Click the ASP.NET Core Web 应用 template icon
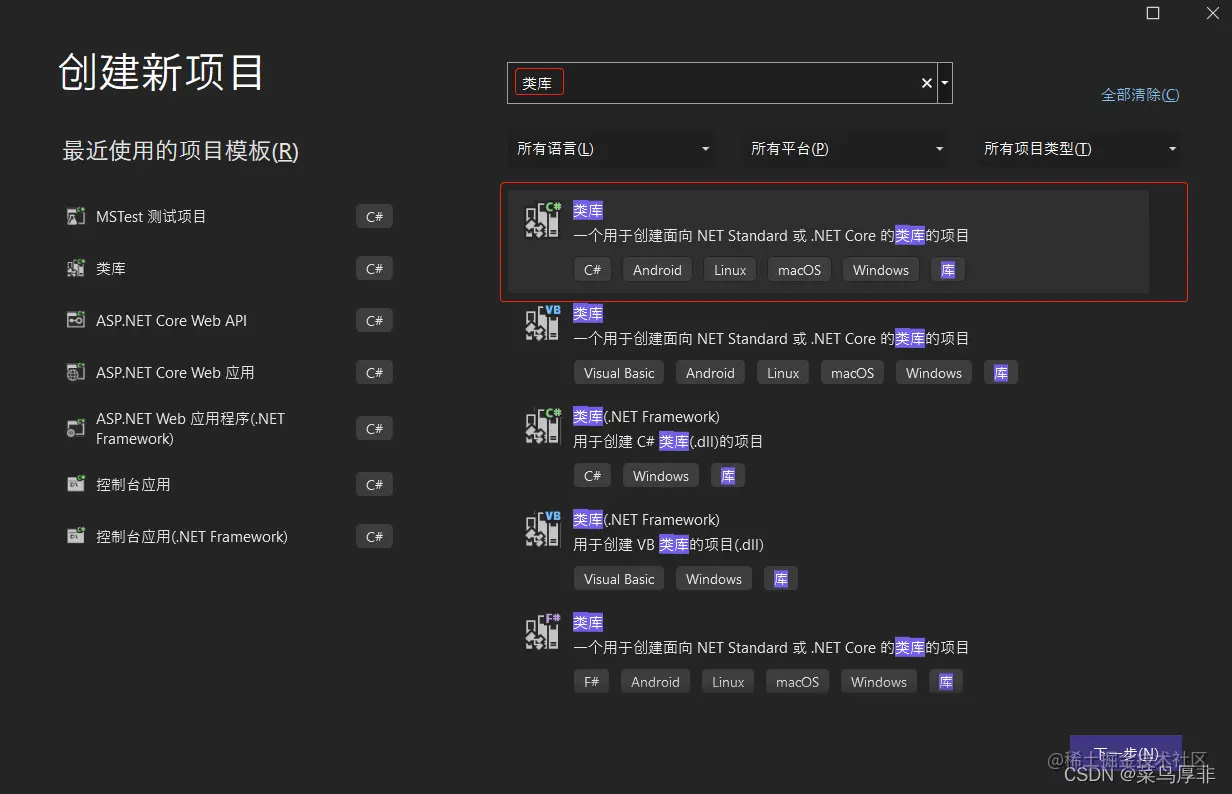The width and height of the screenshot is (1232, 794). (75, 372)
